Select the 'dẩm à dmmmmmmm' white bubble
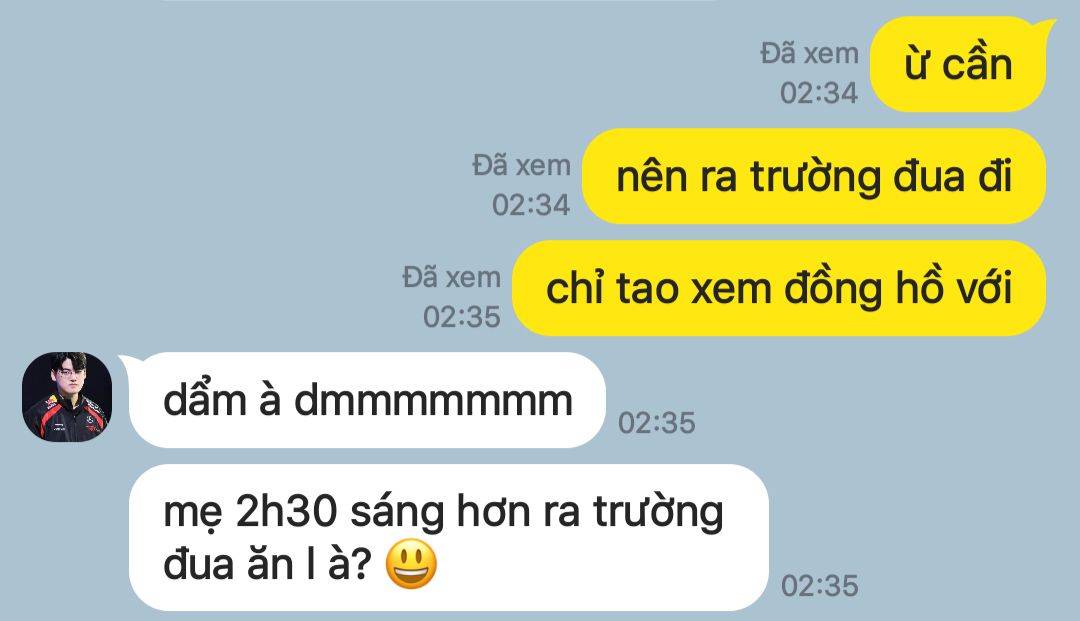Screen dimensions: 1080x621 pyautogui.click(x=367, y=400)
